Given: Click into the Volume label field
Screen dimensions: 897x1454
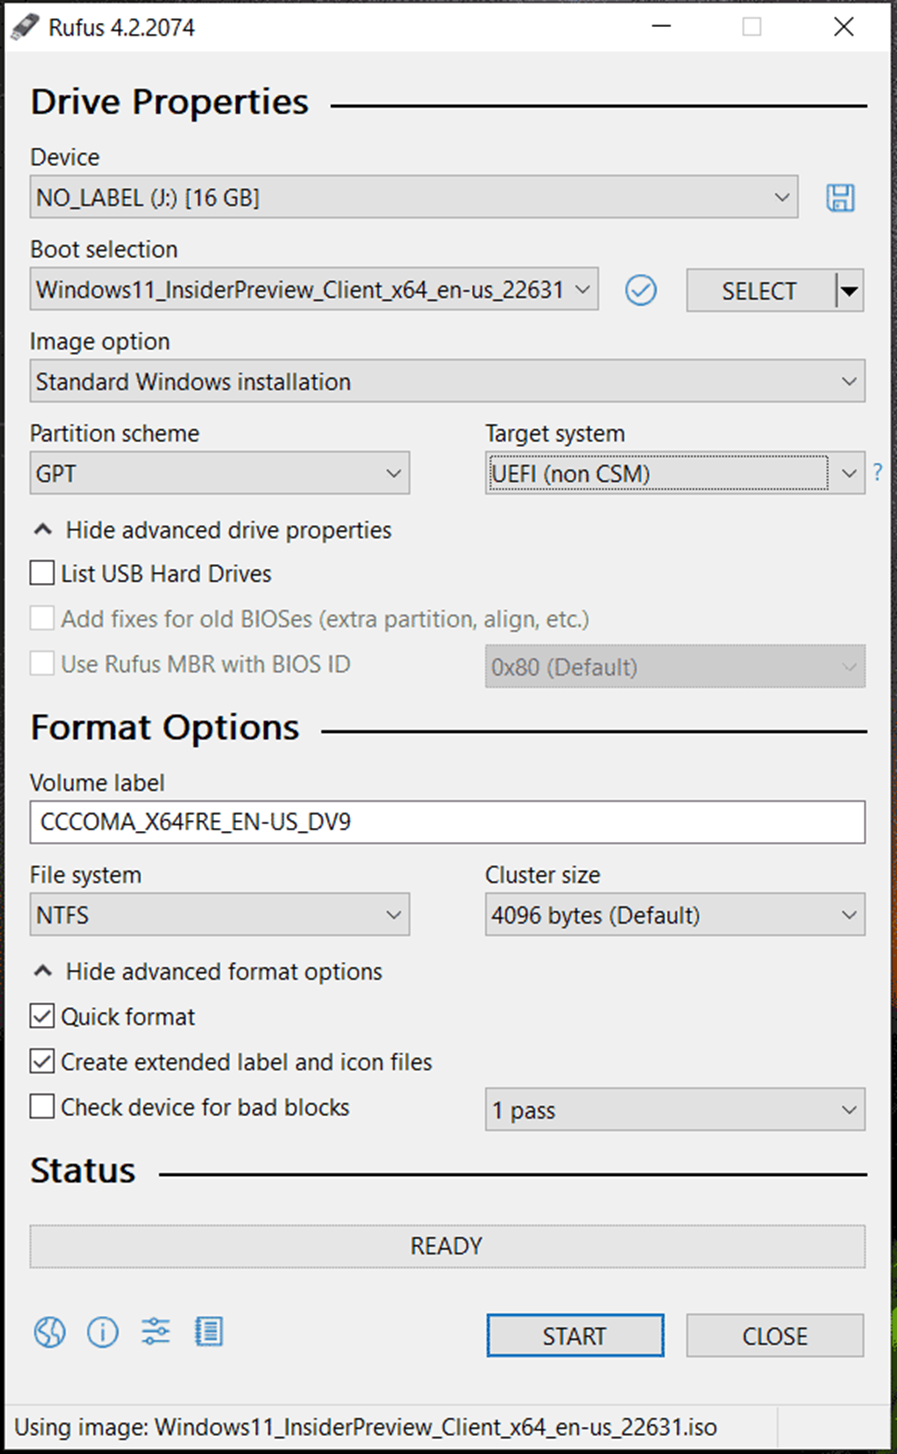Looking at the screenshot, I should (x=447, y=822).
